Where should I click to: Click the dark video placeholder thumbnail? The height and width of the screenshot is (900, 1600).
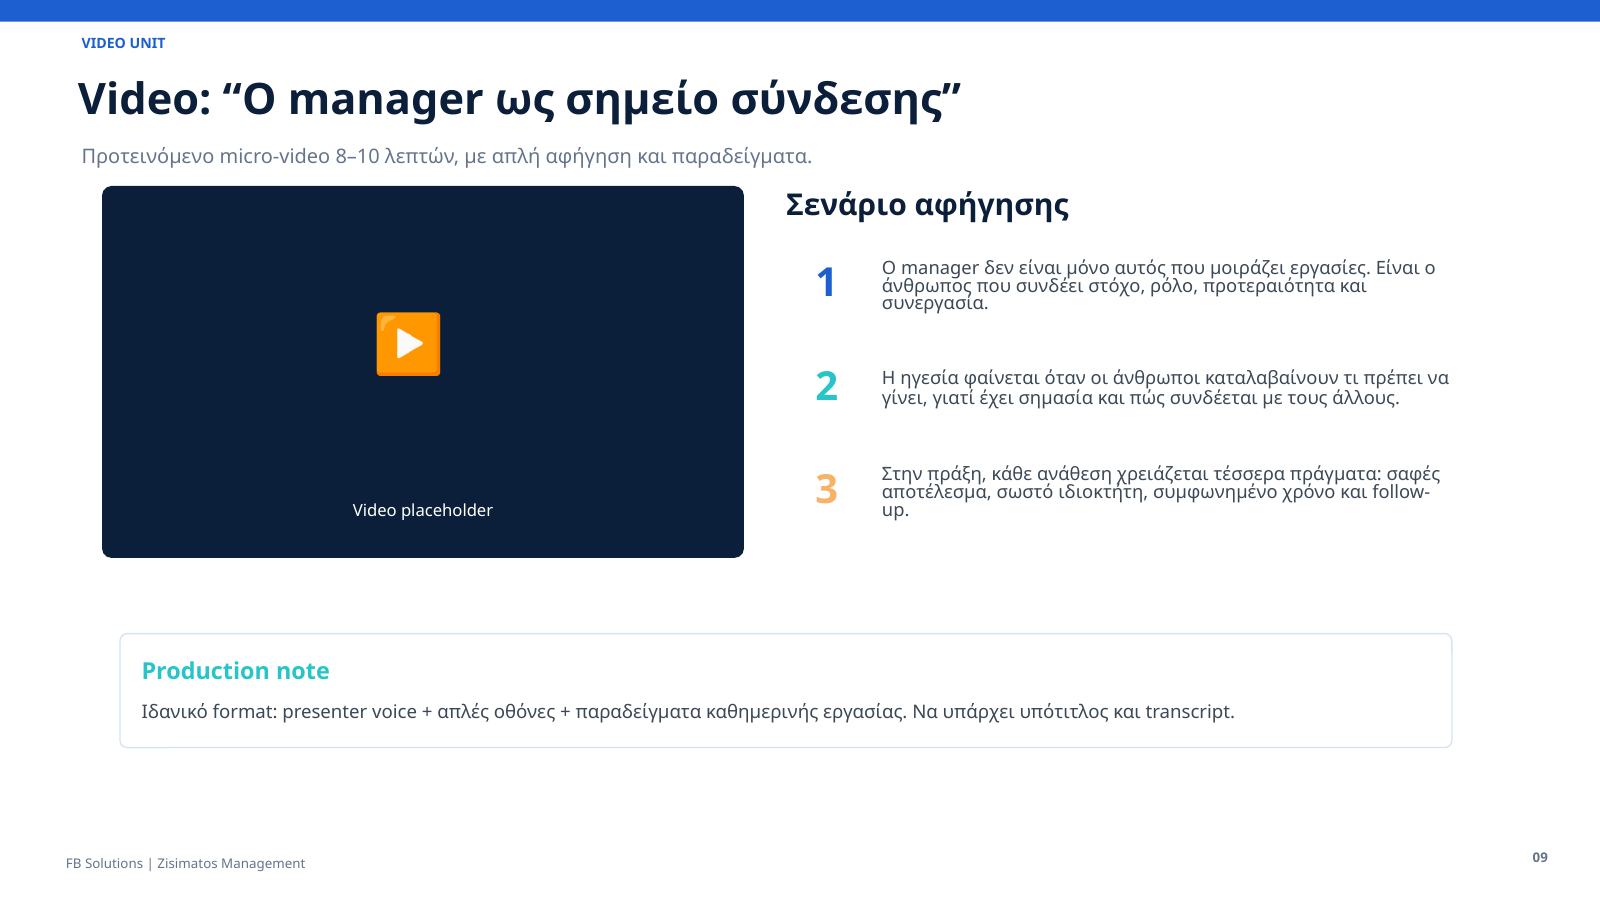point(423,372)
